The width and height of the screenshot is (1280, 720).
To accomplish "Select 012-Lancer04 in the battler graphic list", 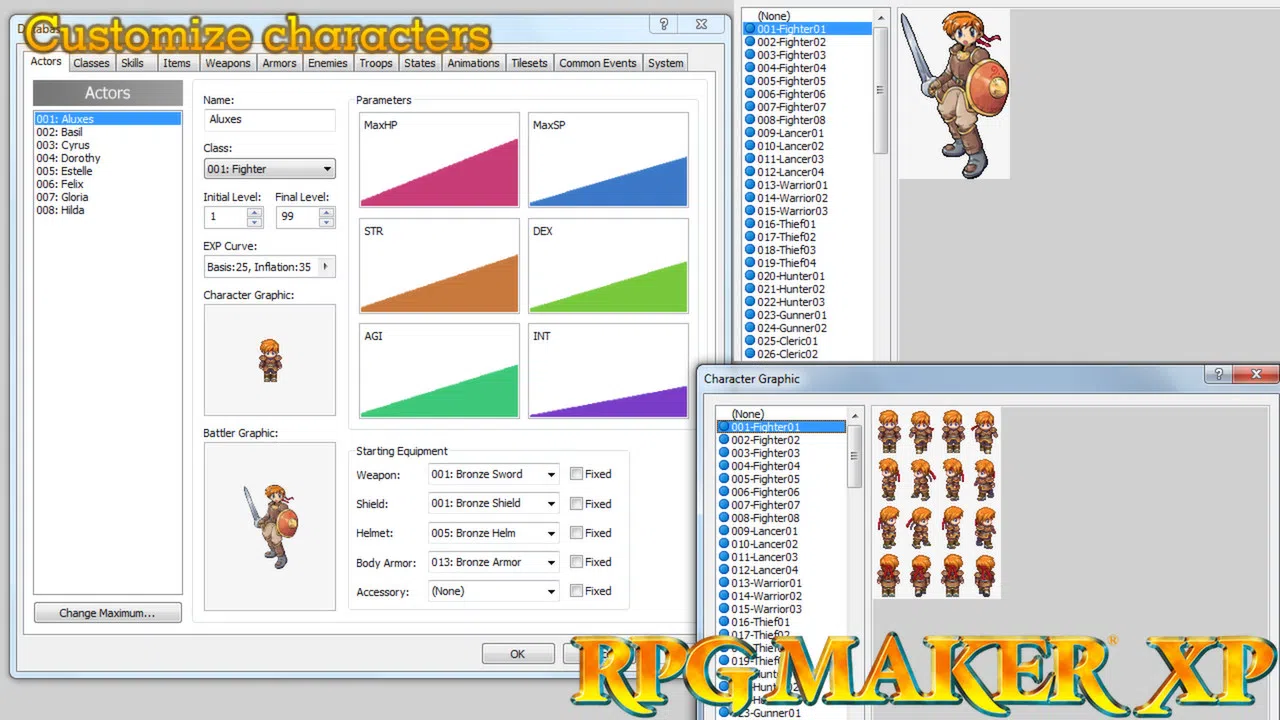I will (x=791, y=172).
